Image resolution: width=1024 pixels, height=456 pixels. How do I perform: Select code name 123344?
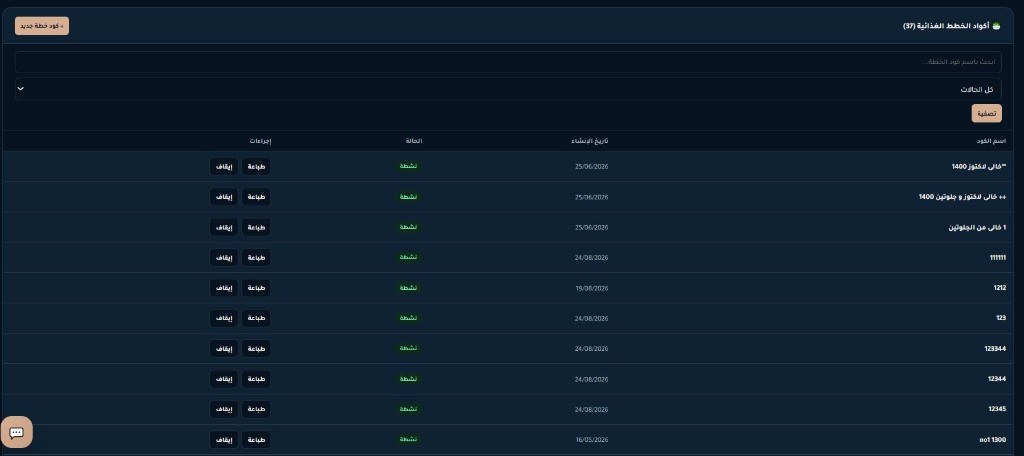point(995,349)
